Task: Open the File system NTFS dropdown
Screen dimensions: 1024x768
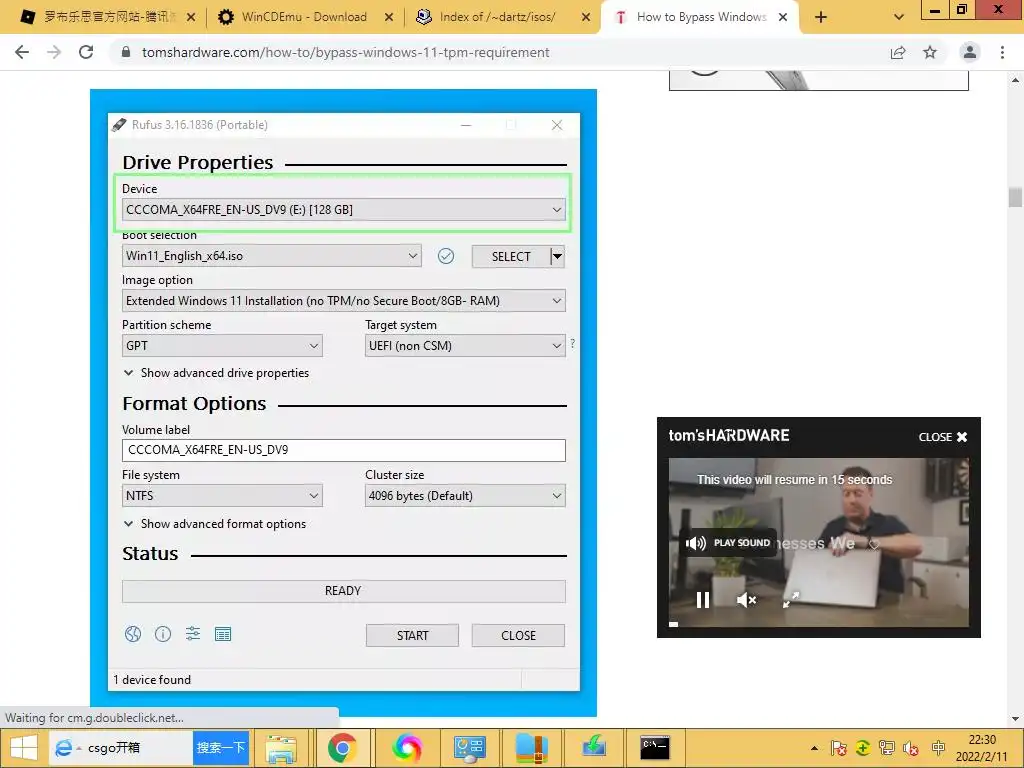Action: (222, 496)
